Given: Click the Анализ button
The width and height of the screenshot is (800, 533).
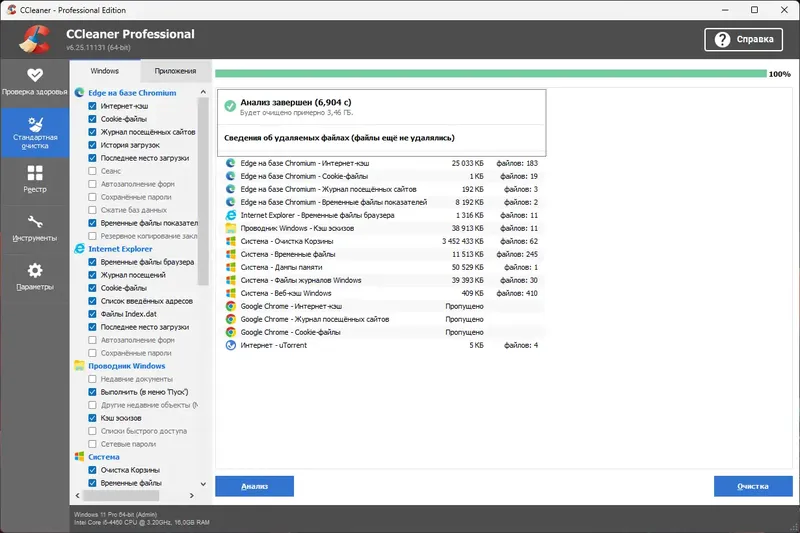Looking at the screenshot, I should pyautogui.click(x=254, y=486).
